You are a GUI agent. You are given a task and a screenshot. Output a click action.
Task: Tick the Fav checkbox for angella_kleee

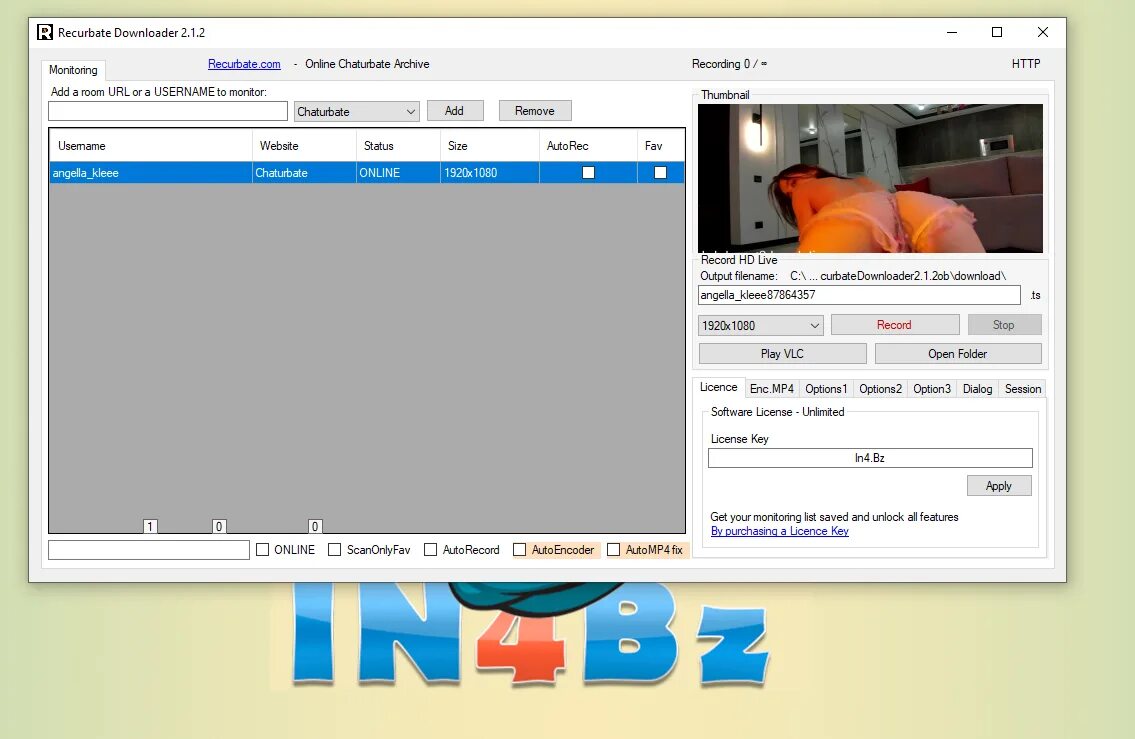(660, 172)
